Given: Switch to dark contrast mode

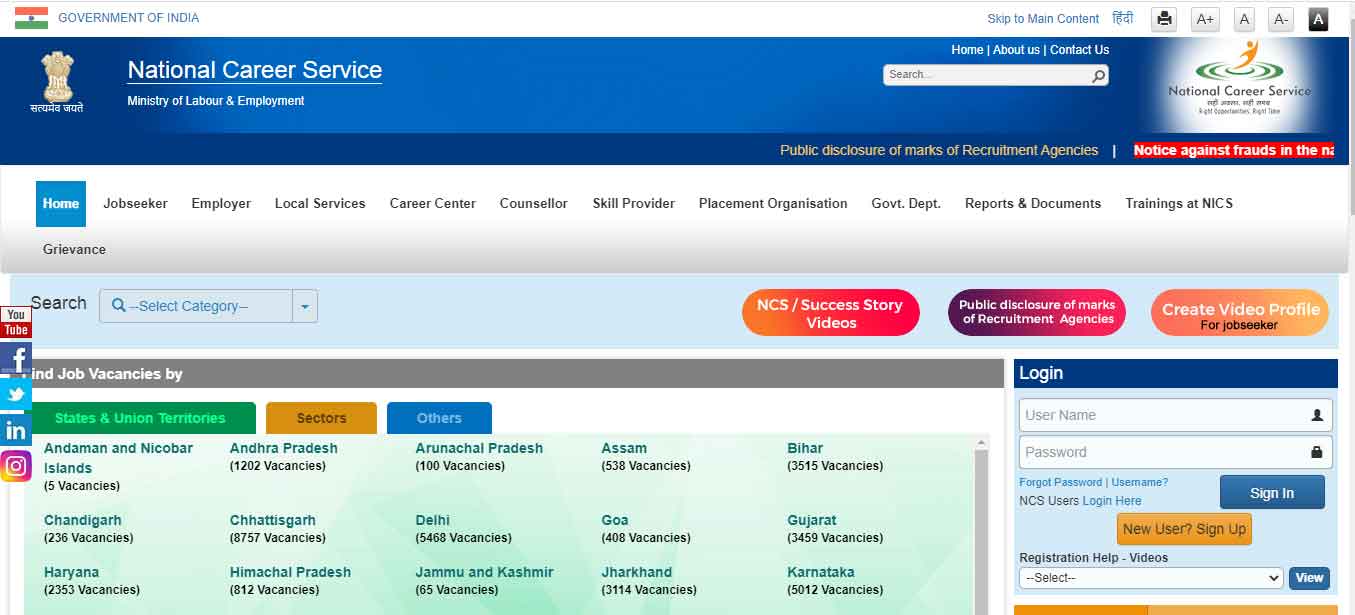Looking at the screenshot, I should point(1318,19).
